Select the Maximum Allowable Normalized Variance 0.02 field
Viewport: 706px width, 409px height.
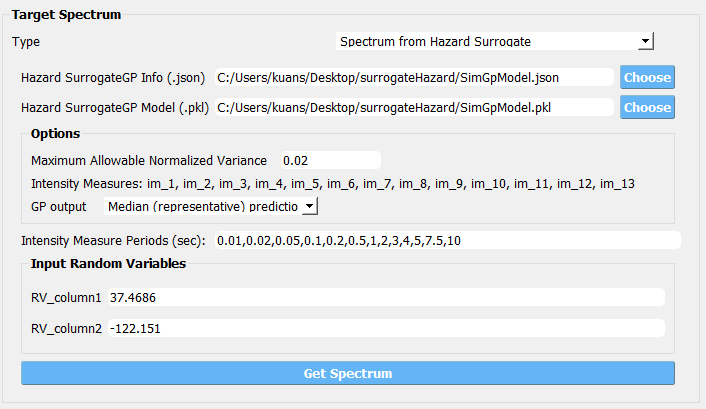(x=331, y=160)
